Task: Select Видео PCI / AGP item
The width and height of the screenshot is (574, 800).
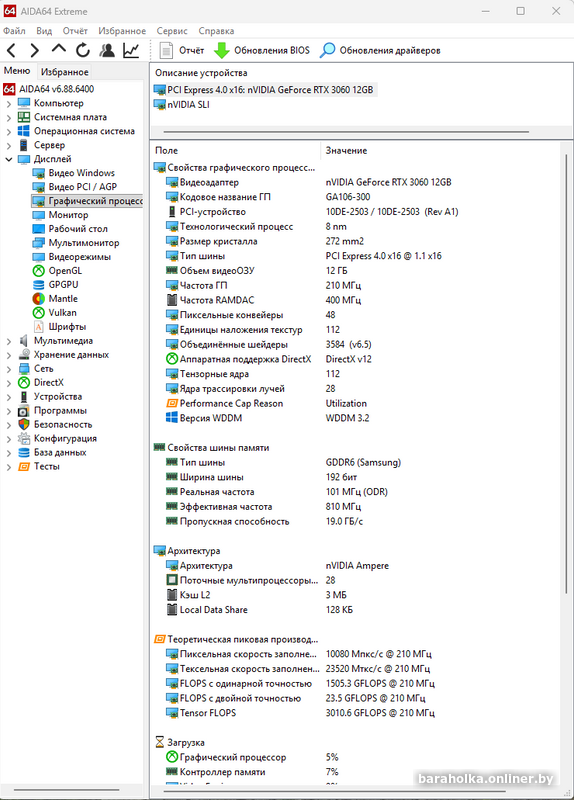Action: (82, 187)
